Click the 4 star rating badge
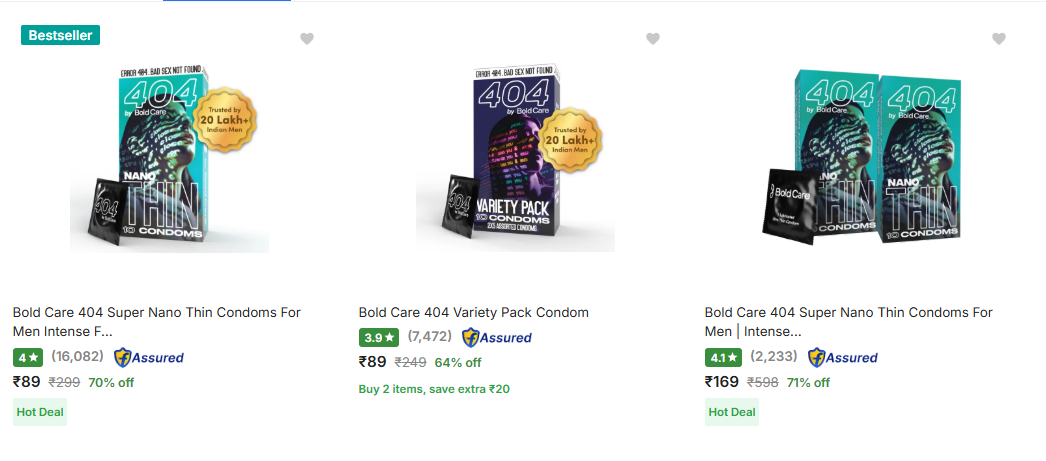 pyautogui.click(x=27, y=357)
